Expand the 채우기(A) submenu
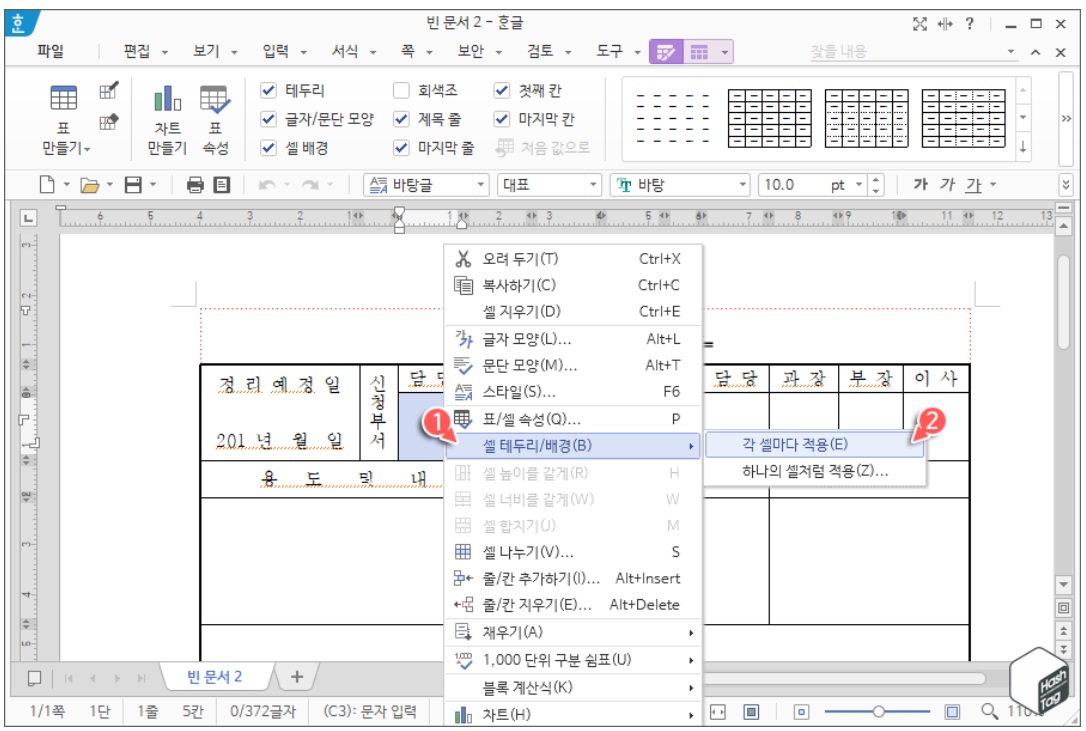This screenshot has width=1086, height=731. click(572, 633)
